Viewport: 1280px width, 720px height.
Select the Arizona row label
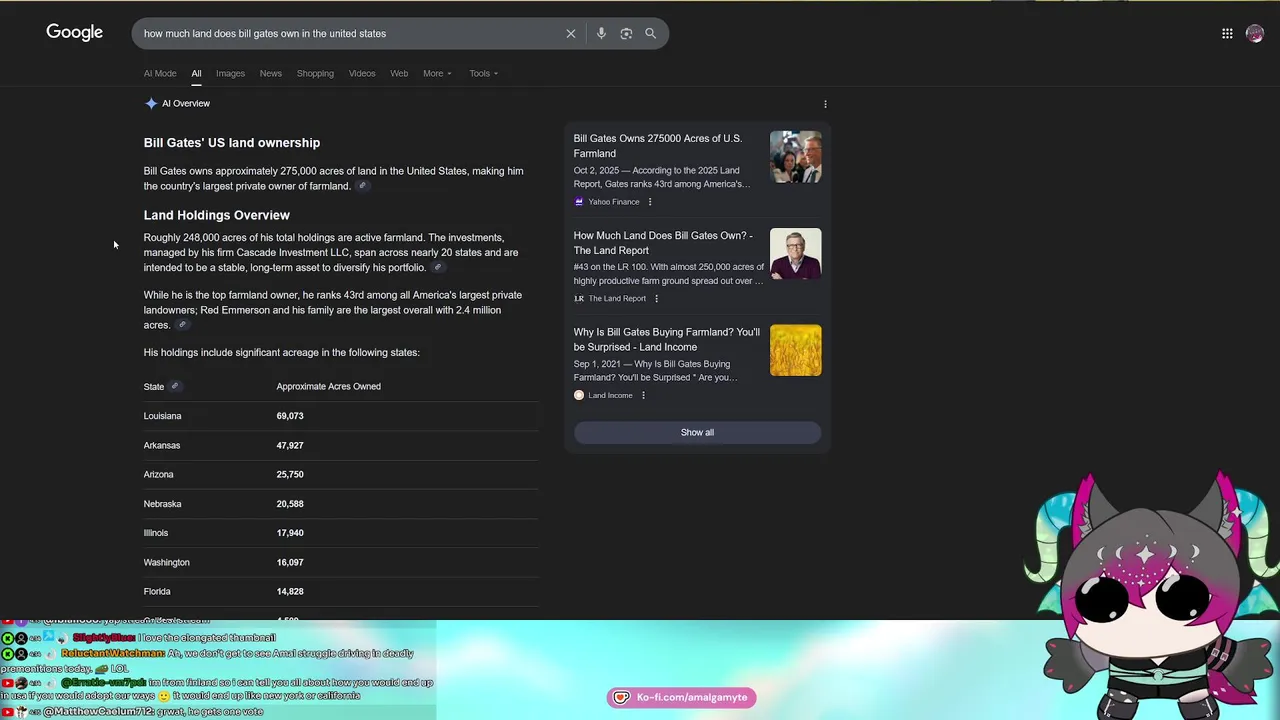click(158, 474)
